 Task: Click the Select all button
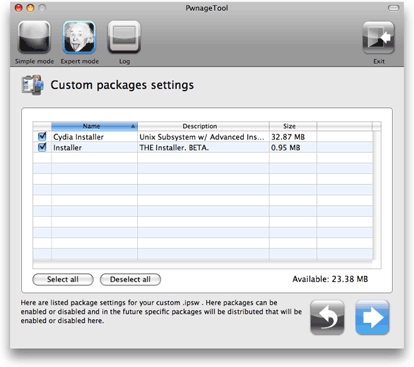pos(63,279)
